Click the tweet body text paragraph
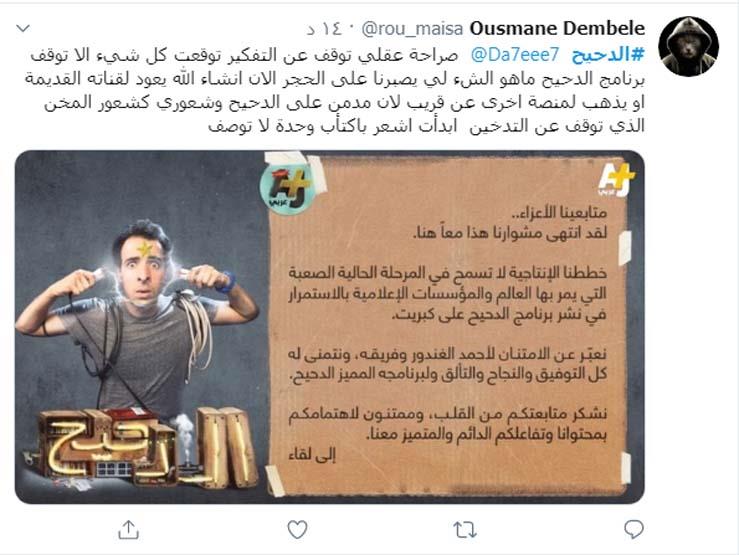739x555 pixels. click(335, 90)
